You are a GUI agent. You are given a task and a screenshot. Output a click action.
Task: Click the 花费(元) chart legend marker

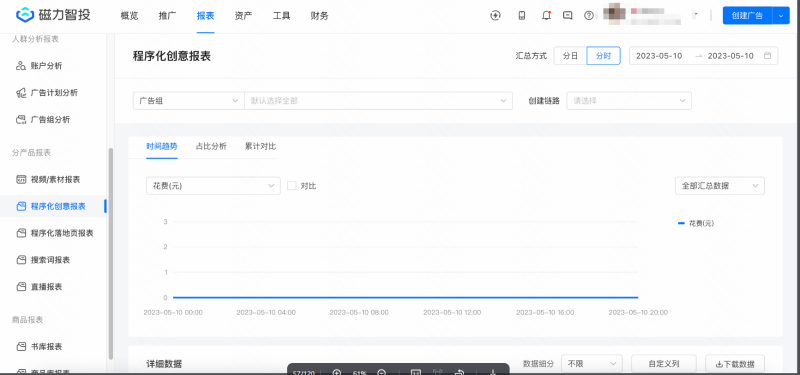tap(681, 223)
